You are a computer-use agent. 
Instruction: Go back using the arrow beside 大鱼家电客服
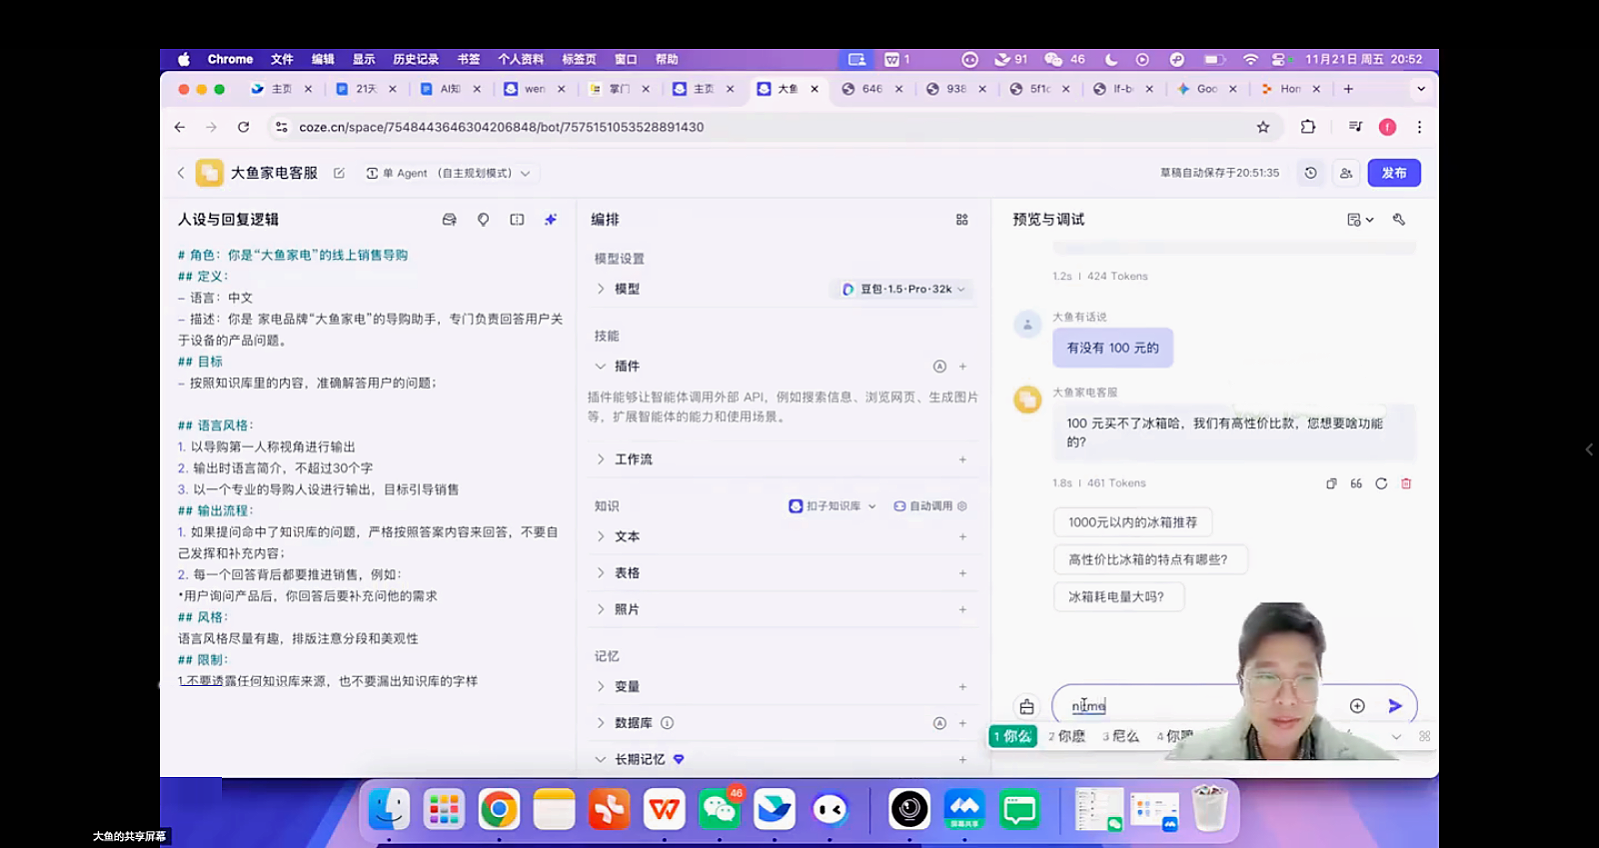point(181,173)
